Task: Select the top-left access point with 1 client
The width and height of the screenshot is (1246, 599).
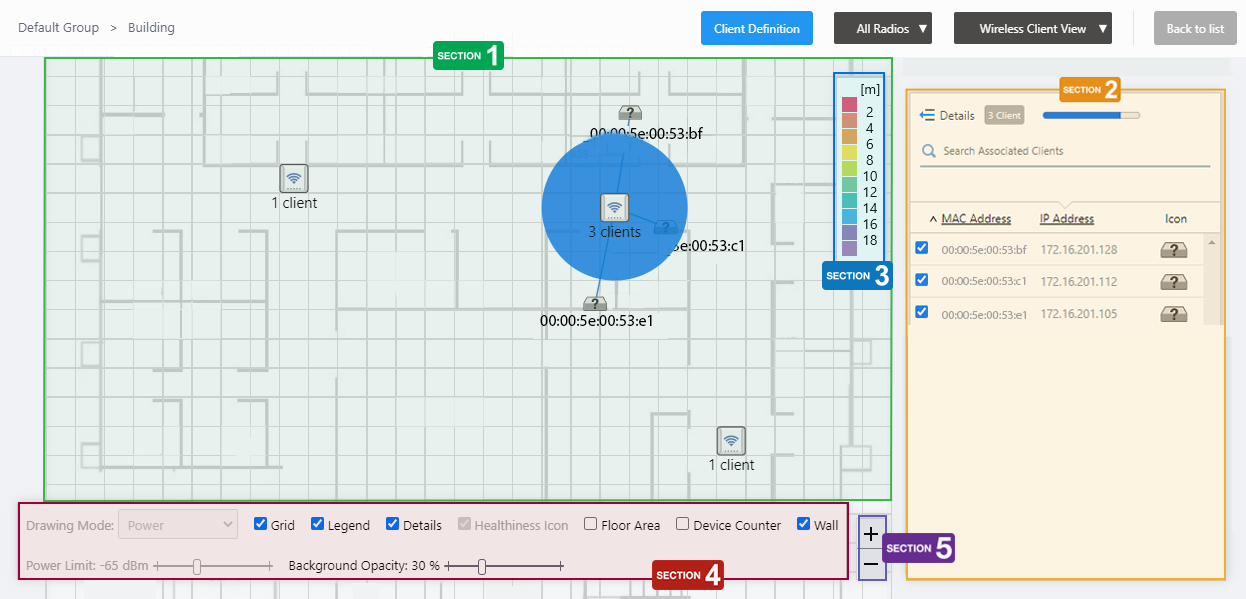Action: point(293,178)
